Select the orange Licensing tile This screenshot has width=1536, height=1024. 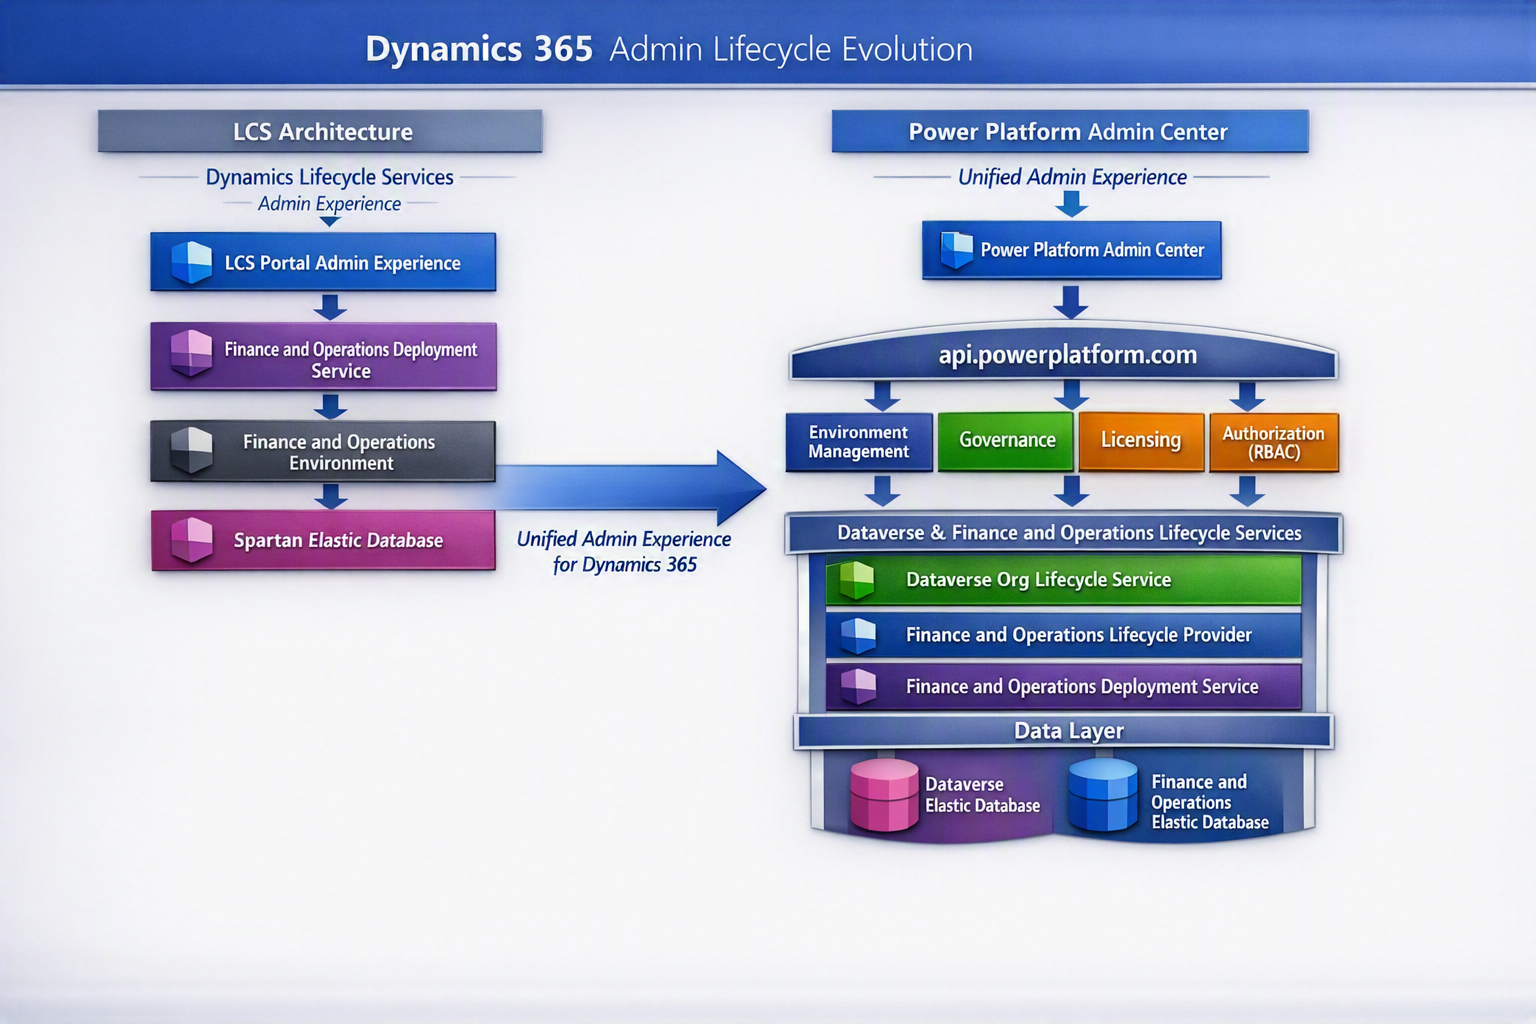point(1141,441)
